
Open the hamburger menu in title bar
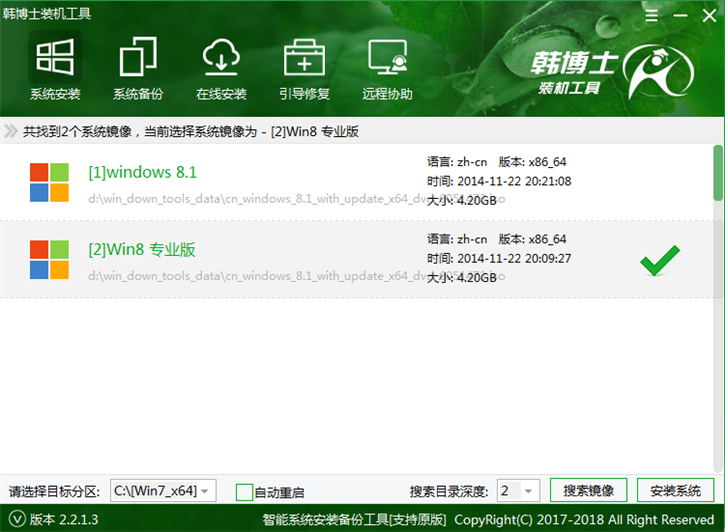tap(651, 17)
